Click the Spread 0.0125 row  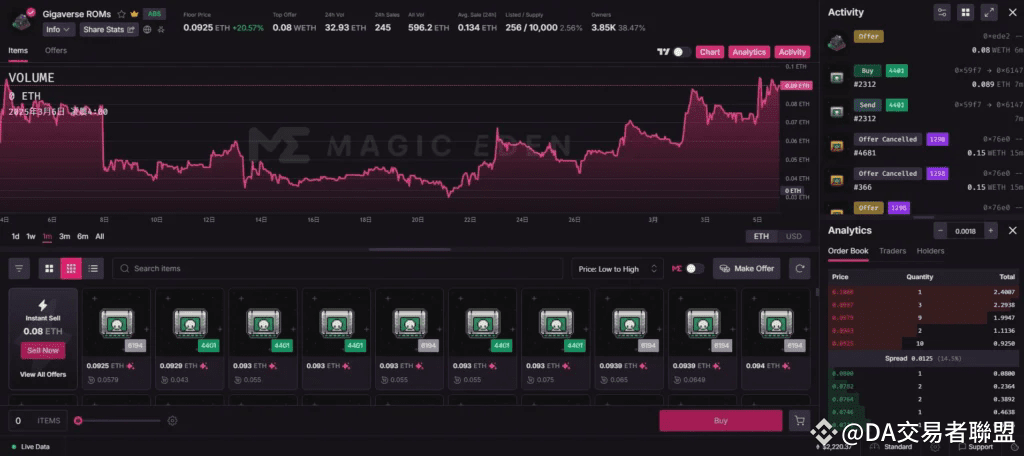[x=923, y=359]
